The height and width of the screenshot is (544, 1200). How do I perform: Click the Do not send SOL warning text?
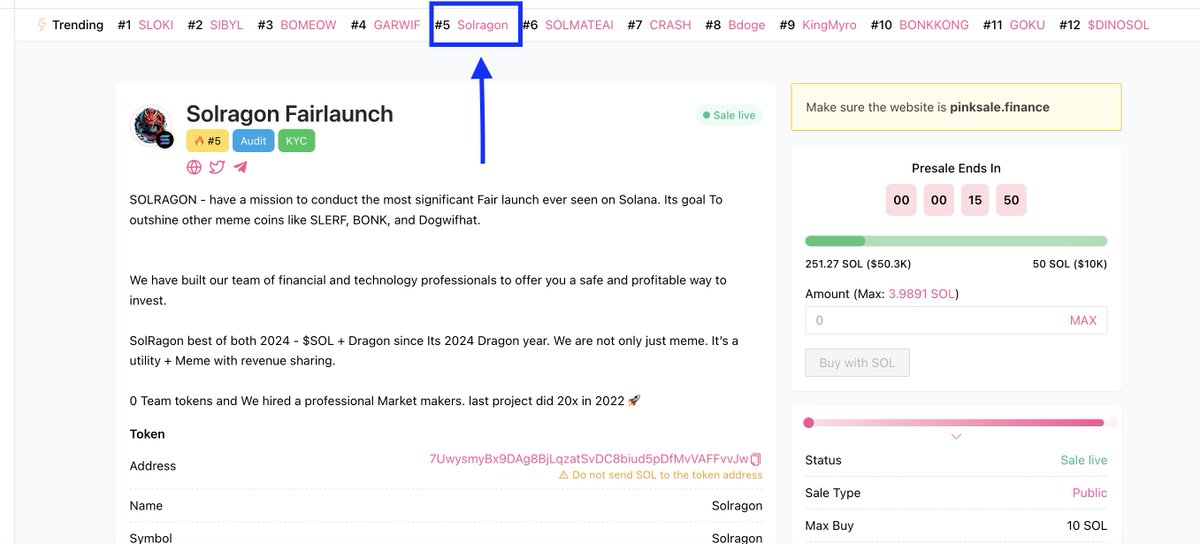(661, 475)
